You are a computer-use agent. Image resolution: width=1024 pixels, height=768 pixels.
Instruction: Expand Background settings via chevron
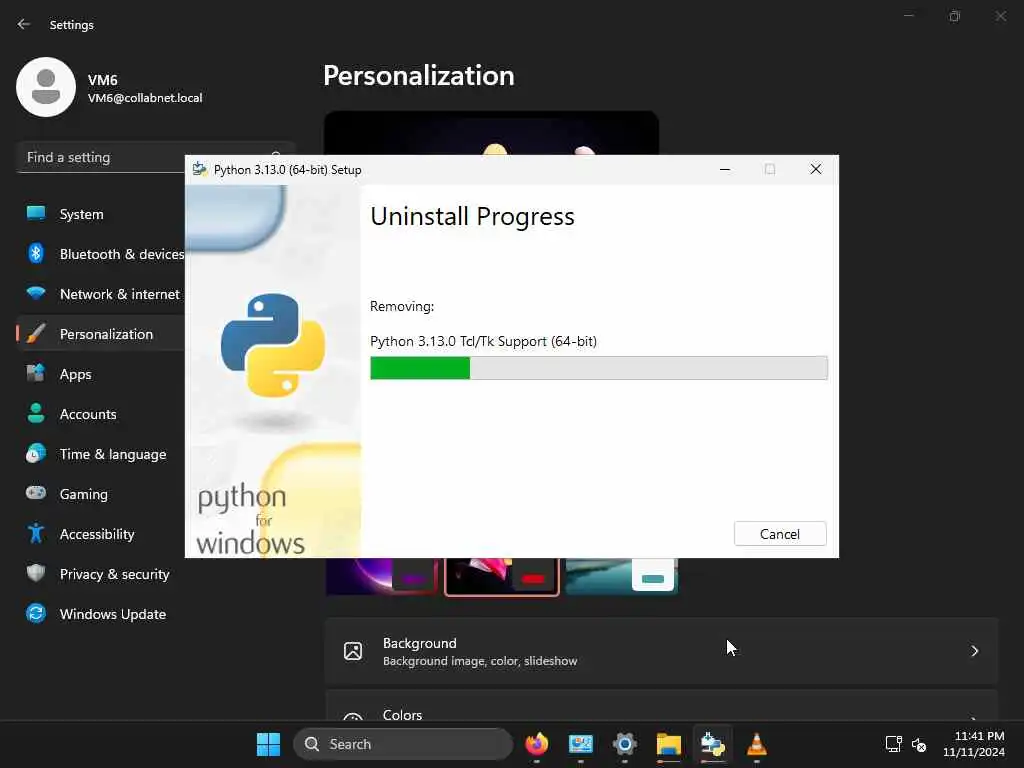tap(974, 651)
